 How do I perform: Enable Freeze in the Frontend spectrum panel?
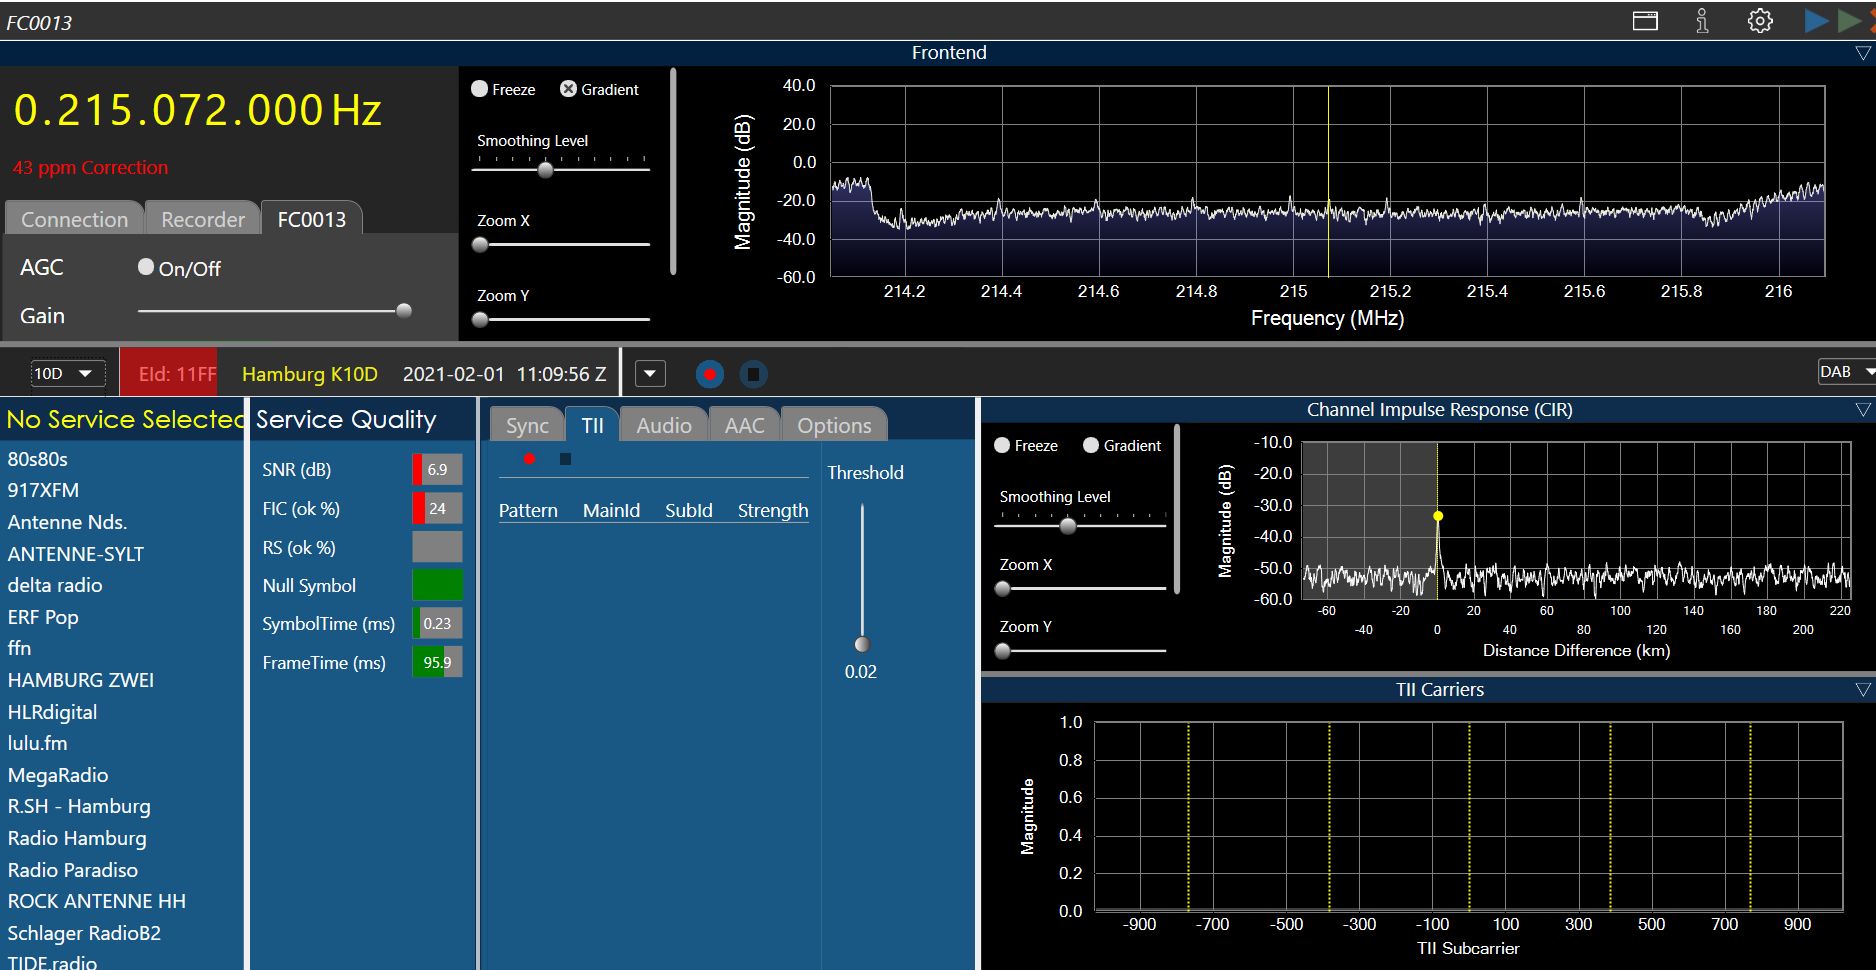(x=479, y=89)
